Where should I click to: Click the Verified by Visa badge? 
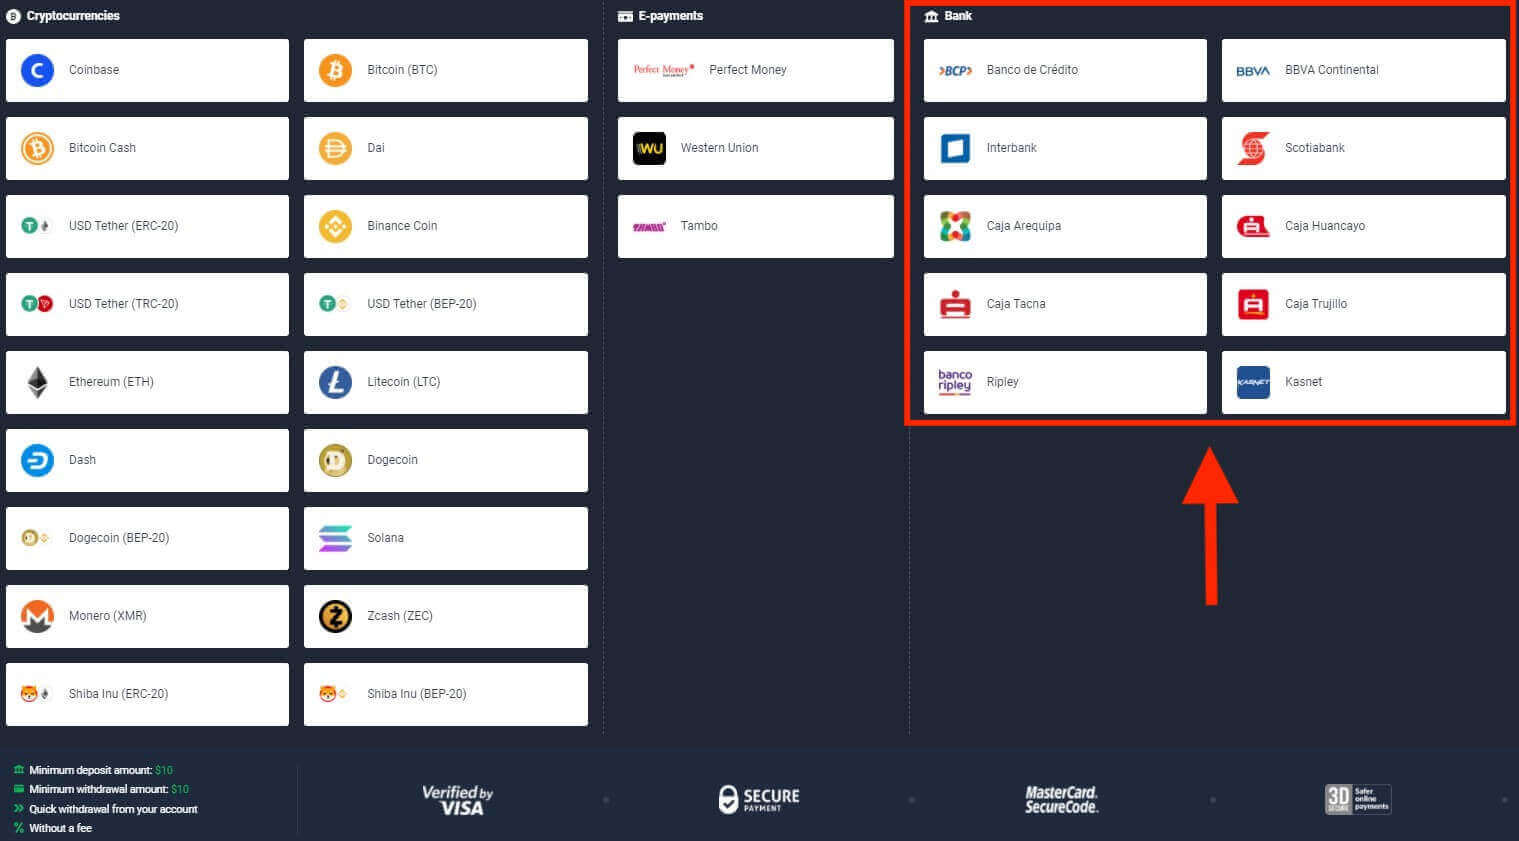(458, 800)
